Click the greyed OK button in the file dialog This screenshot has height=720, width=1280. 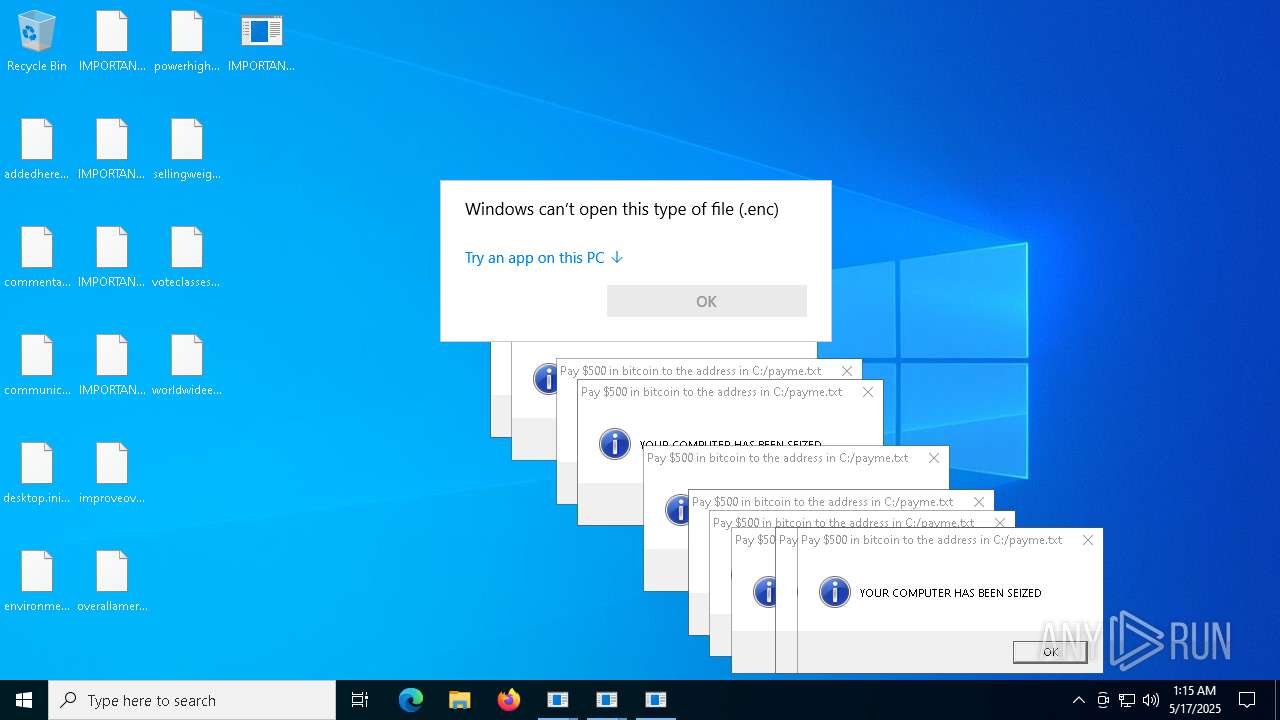[707, 301]
